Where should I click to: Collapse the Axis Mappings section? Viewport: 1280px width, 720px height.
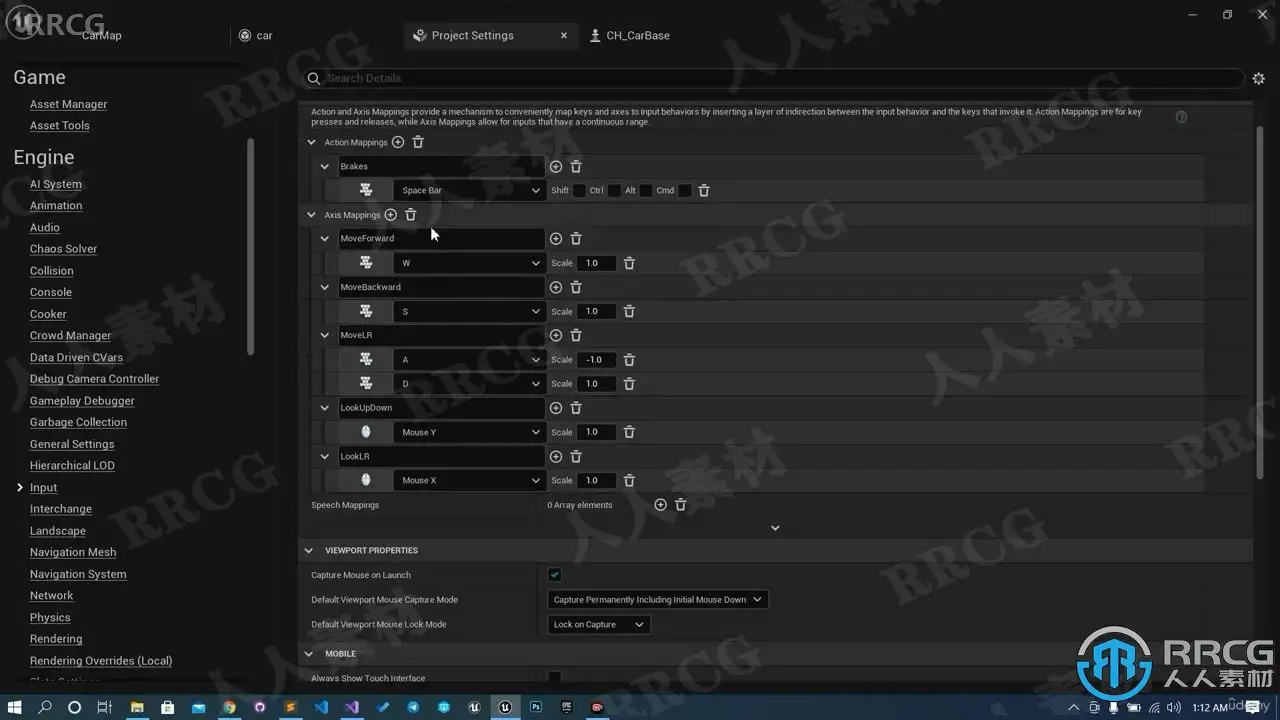[x=311, y=215]
